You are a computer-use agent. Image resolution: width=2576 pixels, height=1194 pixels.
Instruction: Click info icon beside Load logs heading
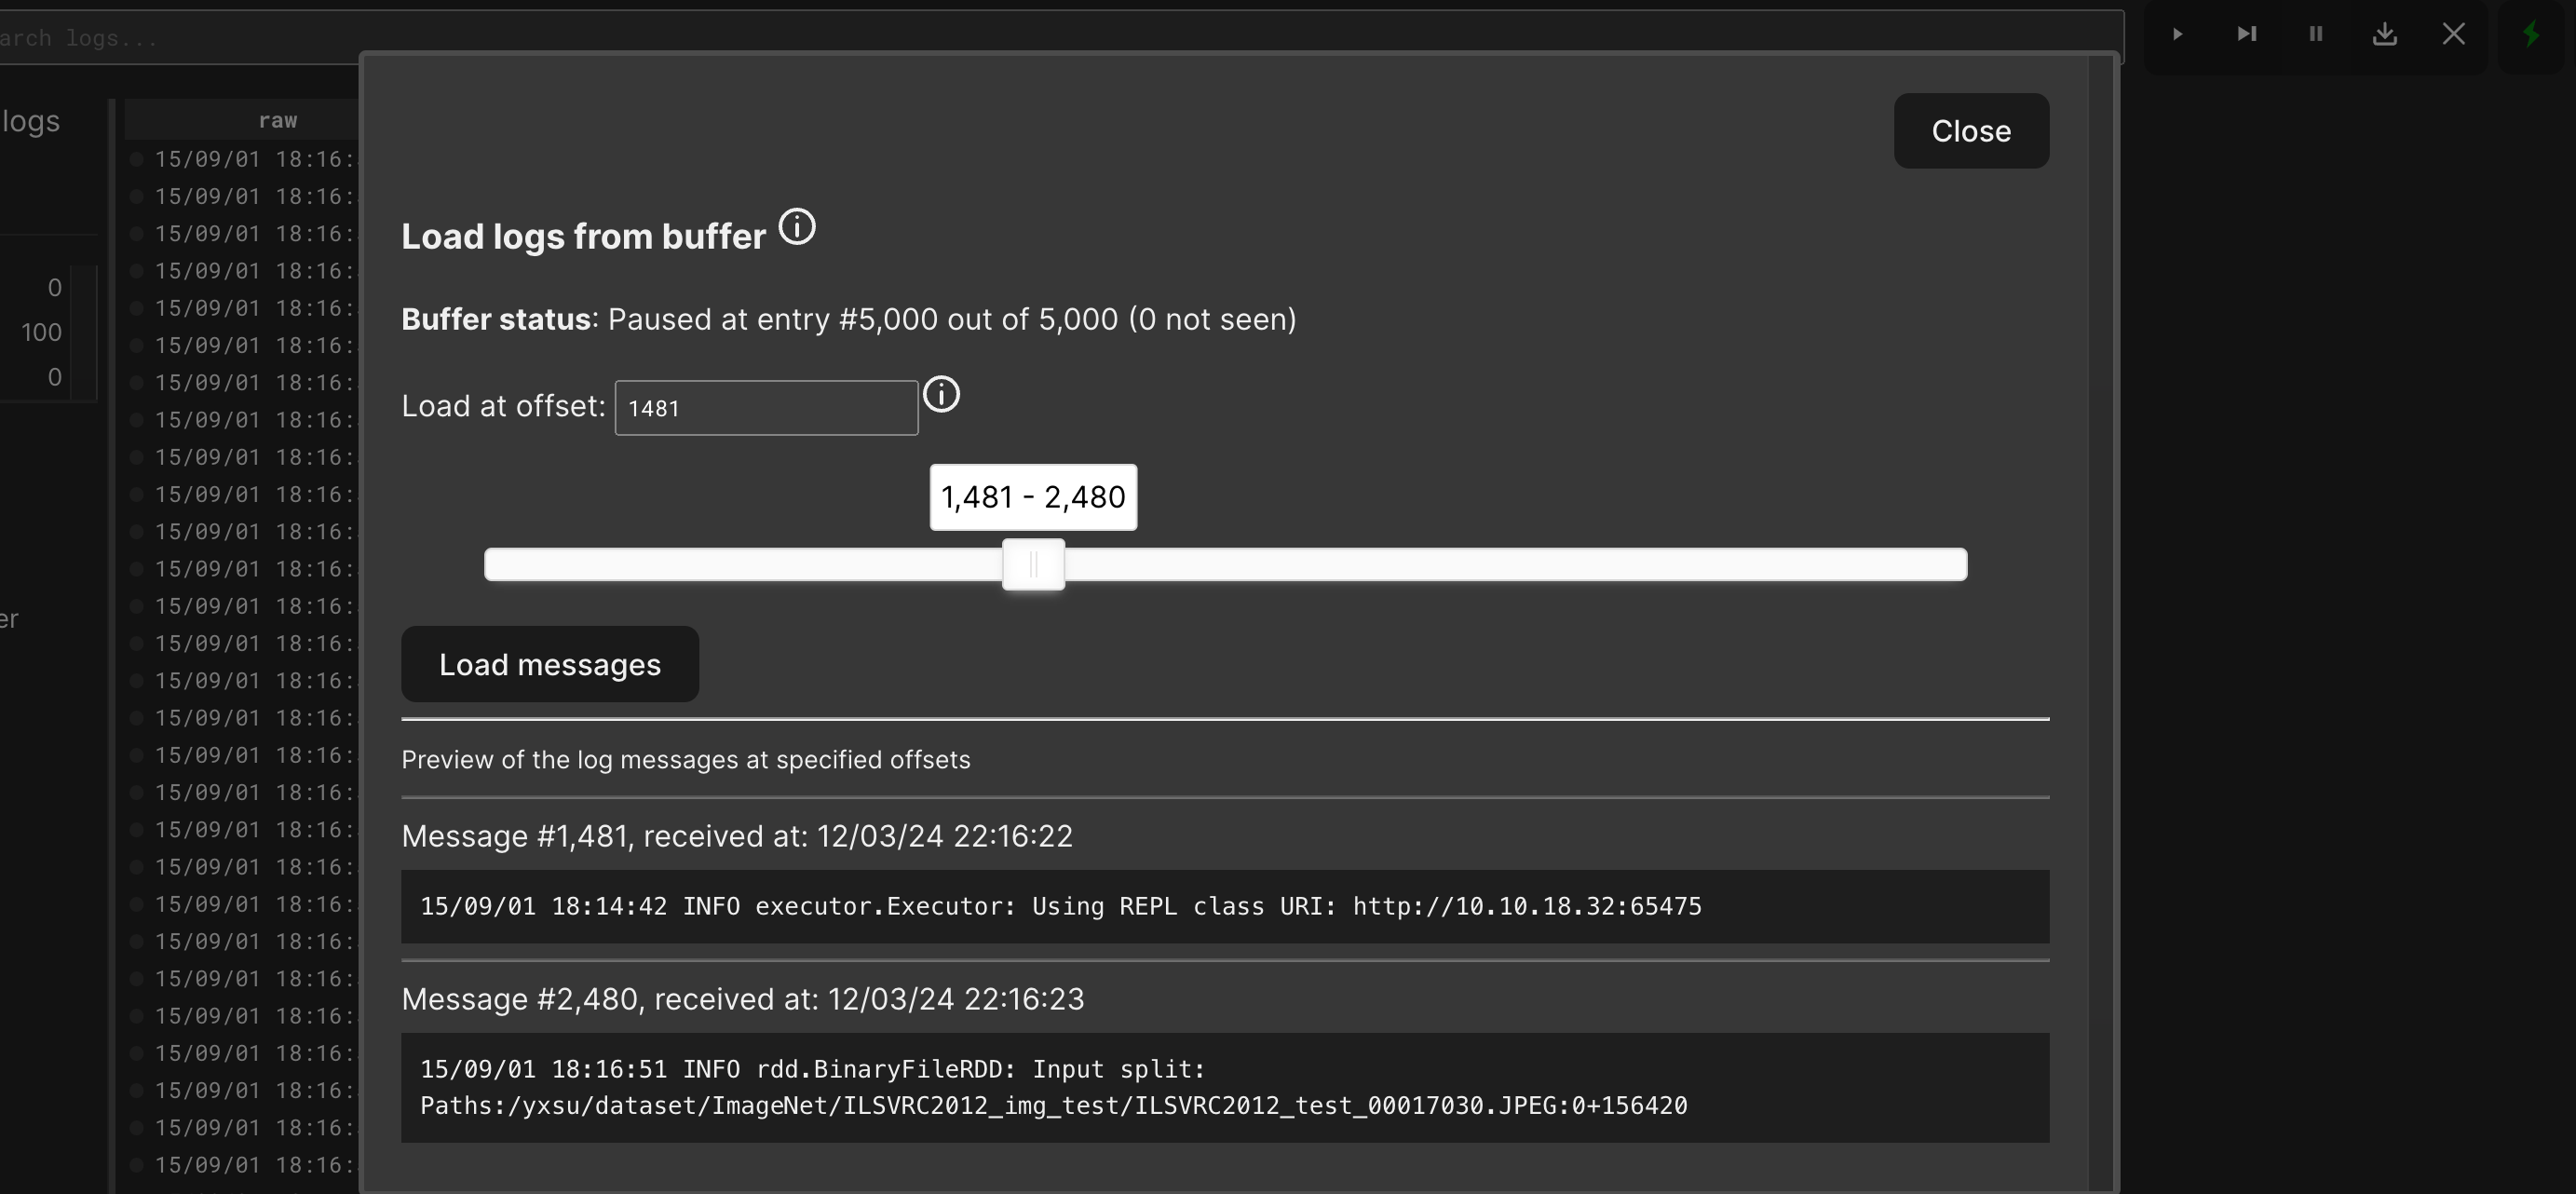tap(797, 227)
